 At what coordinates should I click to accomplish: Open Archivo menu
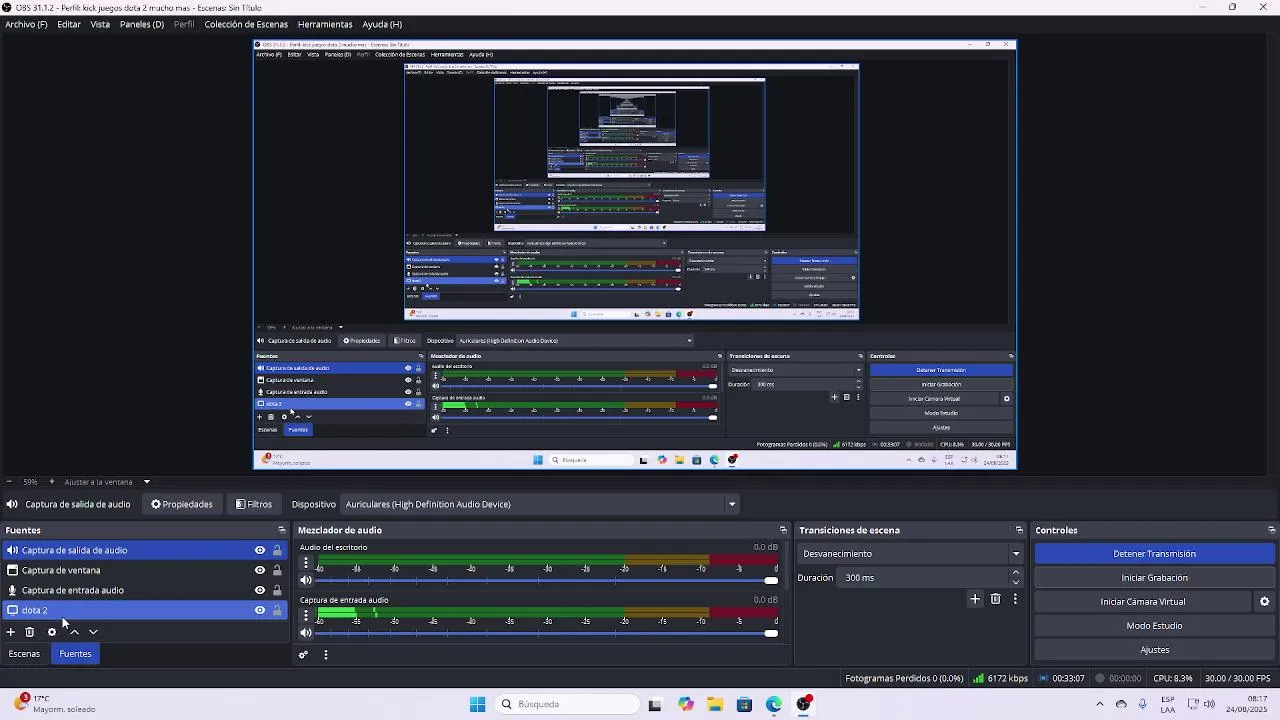26,24
